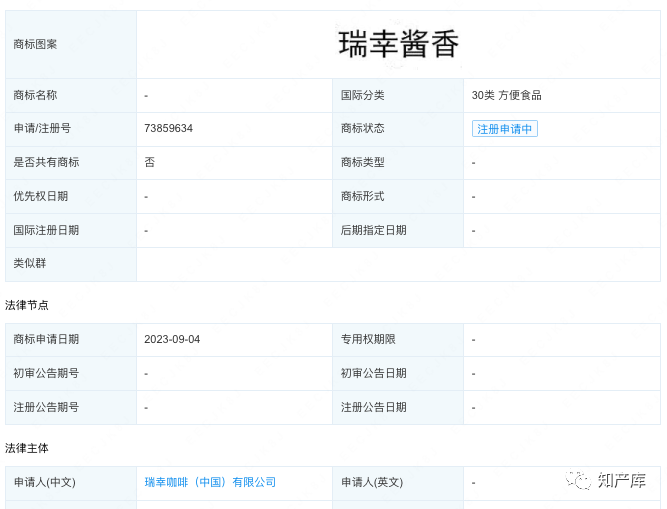Click the empty 类似群 value cell
This screenshot has width=667, height=509.
click(398, 264)
